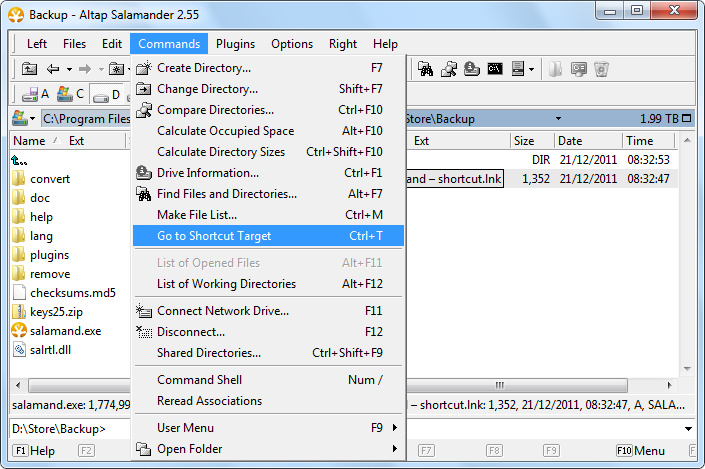The width and height of the screenshot is (705, 469).
Task: Select the shortcut.lnk file row
Action: (x=542, y=179)
